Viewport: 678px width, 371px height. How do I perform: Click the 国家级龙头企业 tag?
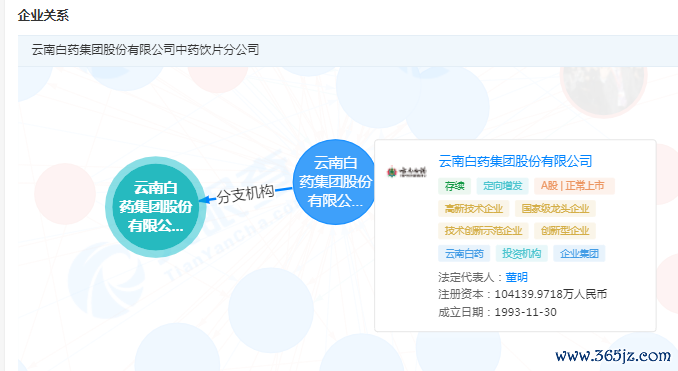555,208
